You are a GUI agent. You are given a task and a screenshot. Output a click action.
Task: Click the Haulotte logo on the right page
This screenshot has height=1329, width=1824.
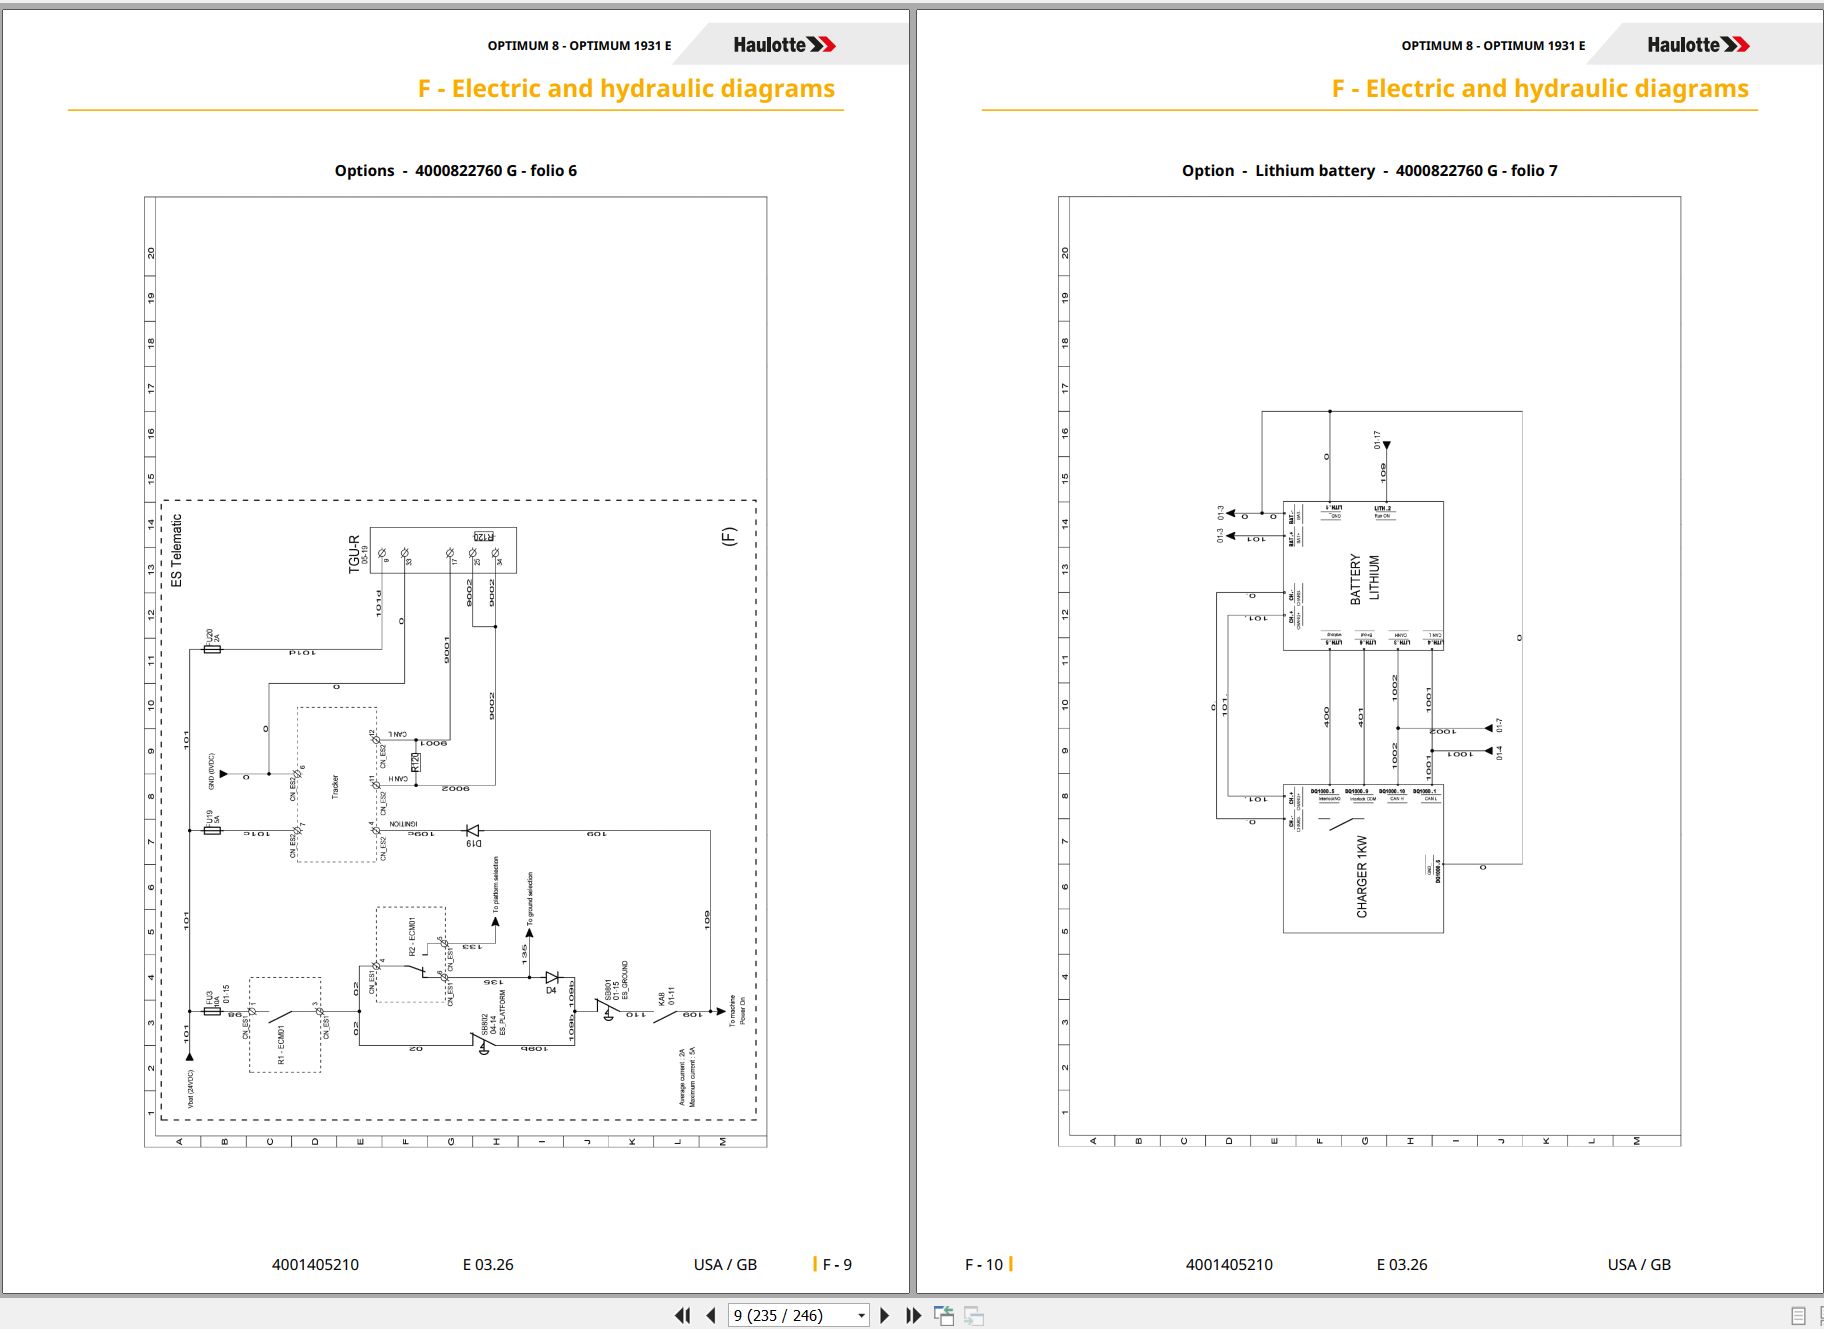point(1698,45)
